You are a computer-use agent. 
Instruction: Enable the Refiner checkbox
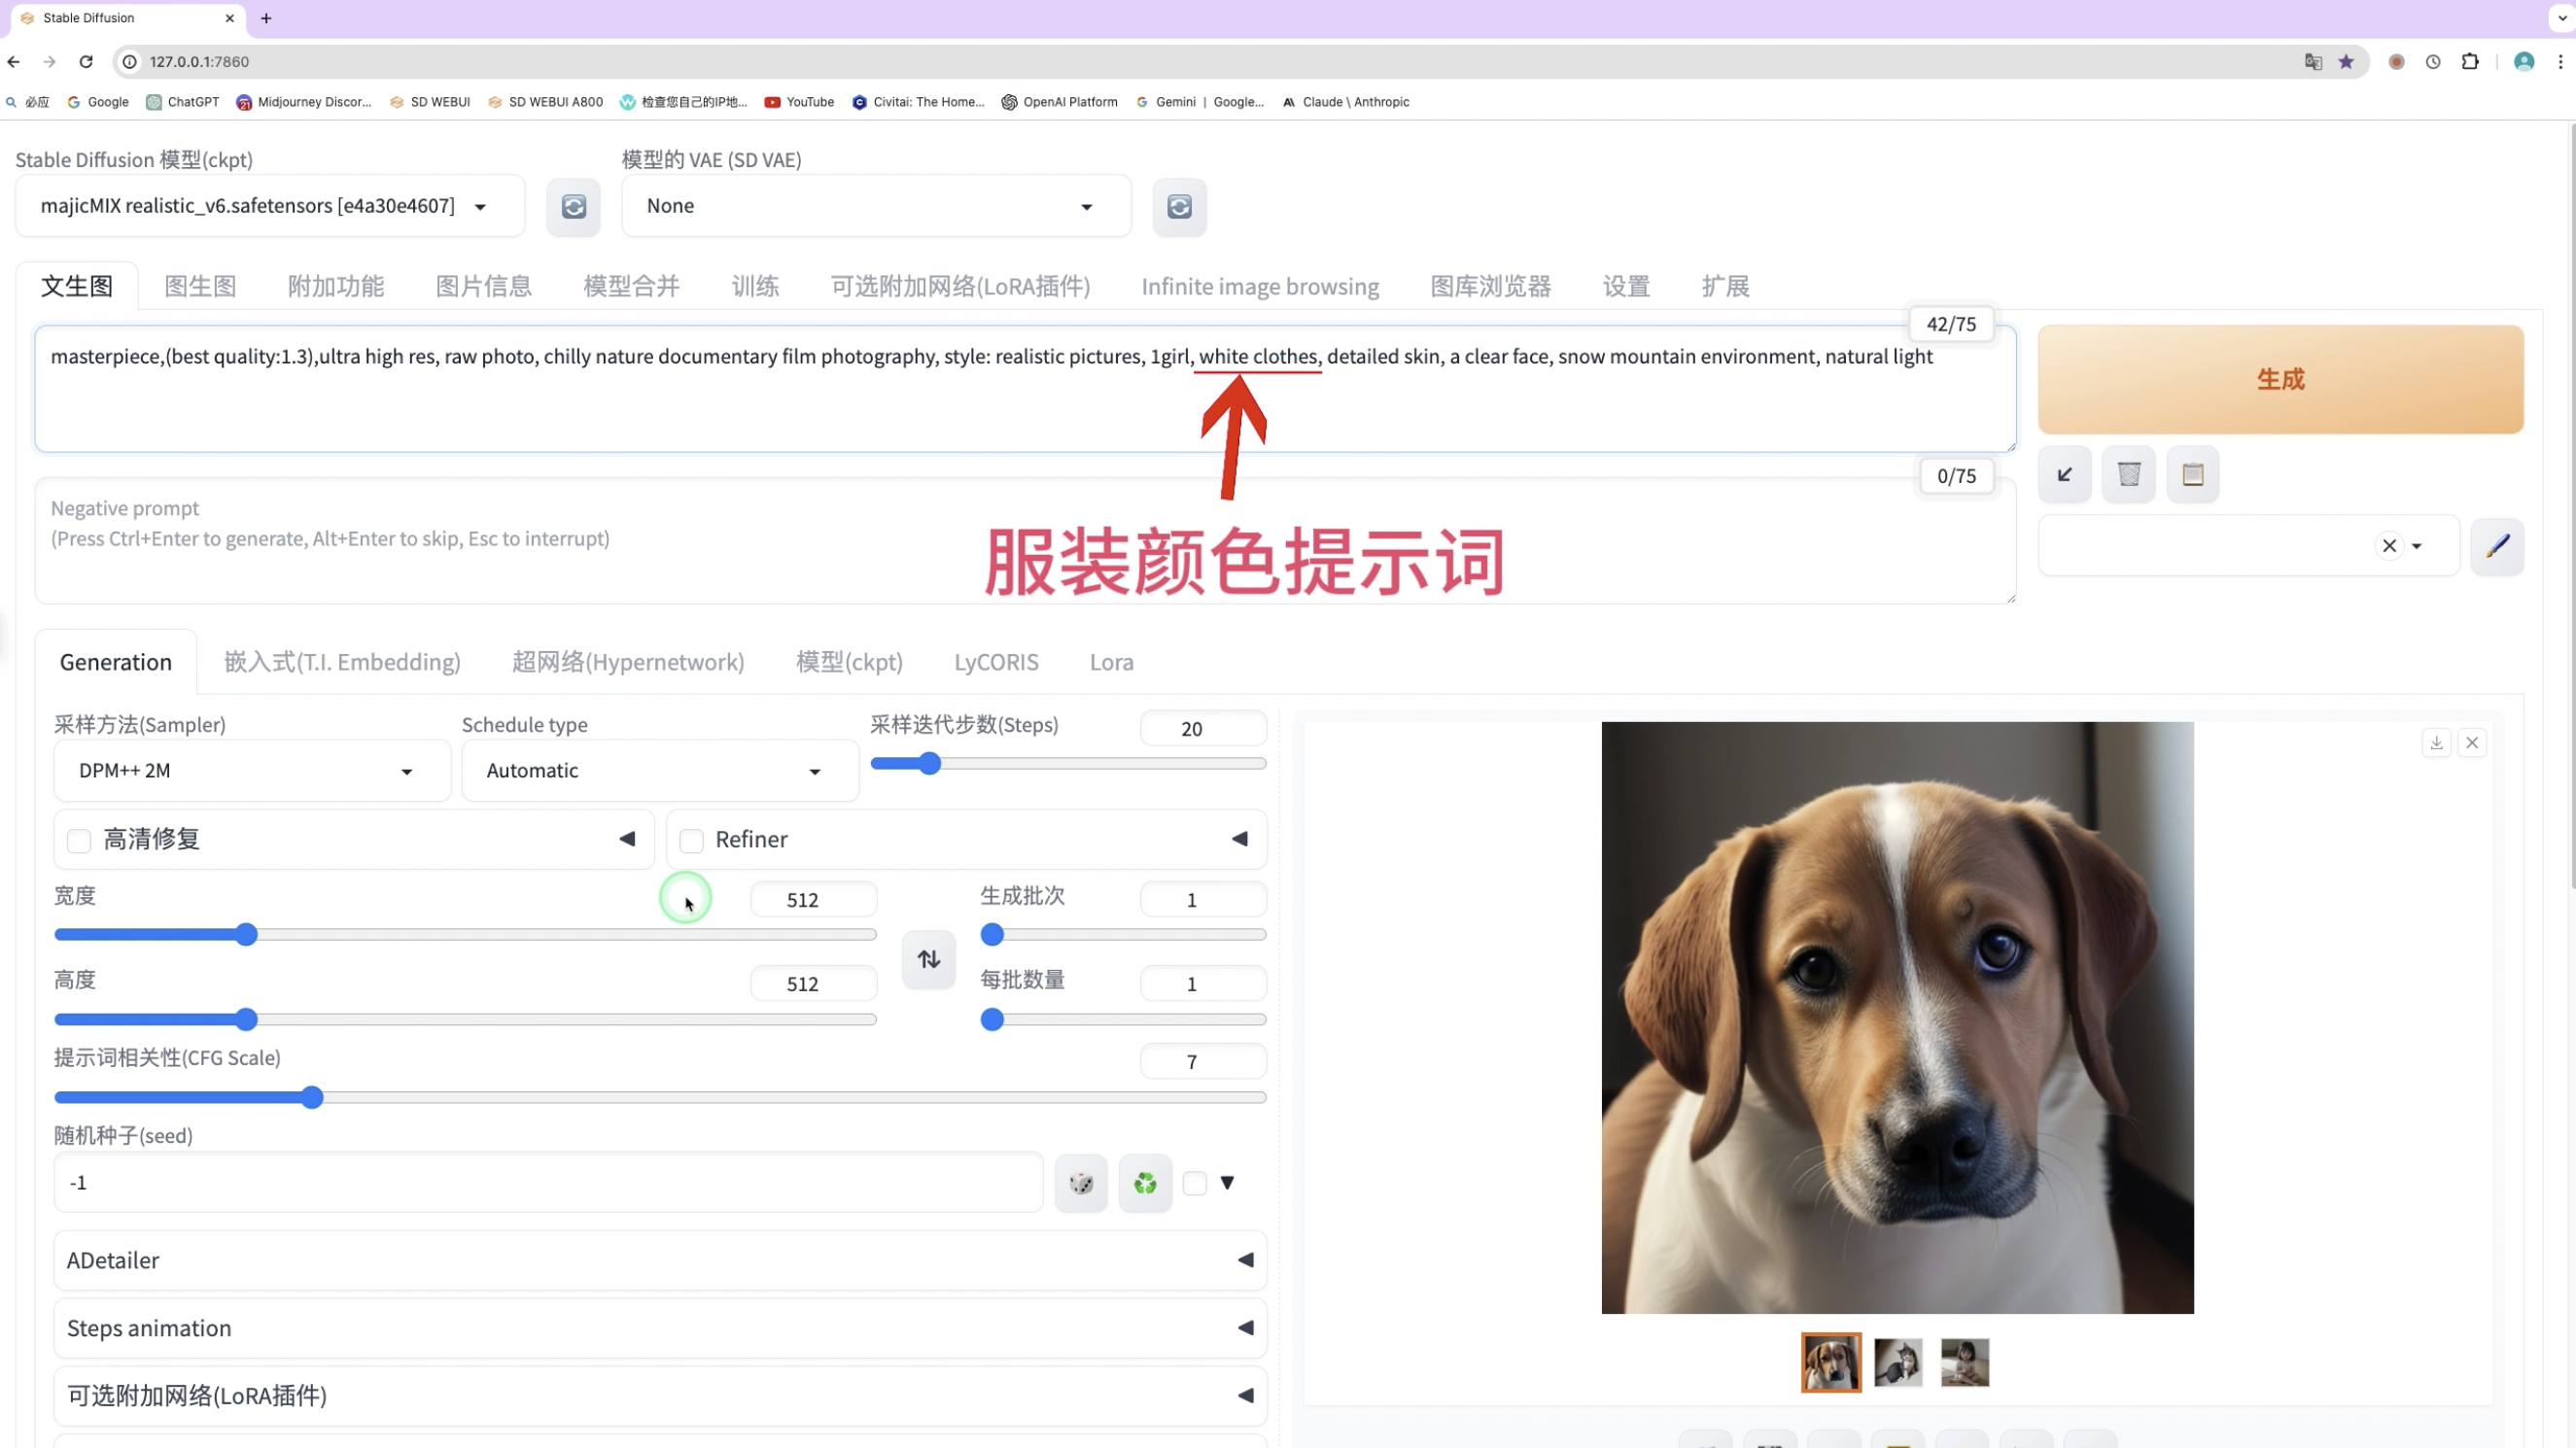click(691, 841)
